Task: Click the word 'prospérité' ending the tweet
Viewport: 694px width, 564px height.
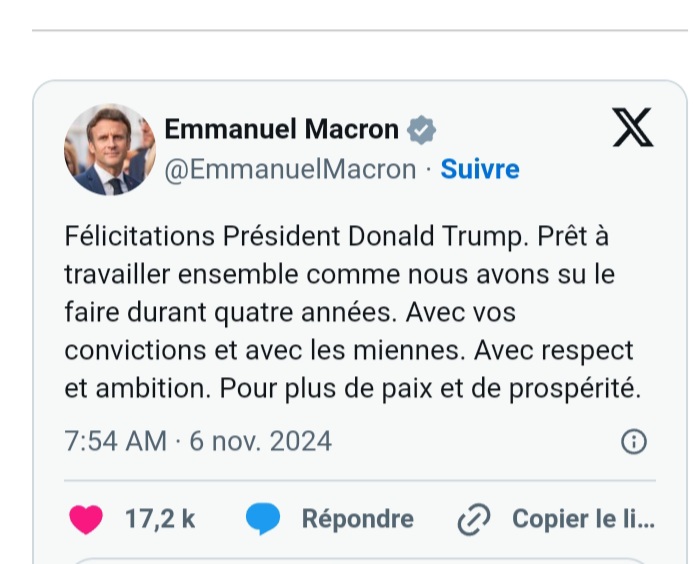Action: pos(577,389)
